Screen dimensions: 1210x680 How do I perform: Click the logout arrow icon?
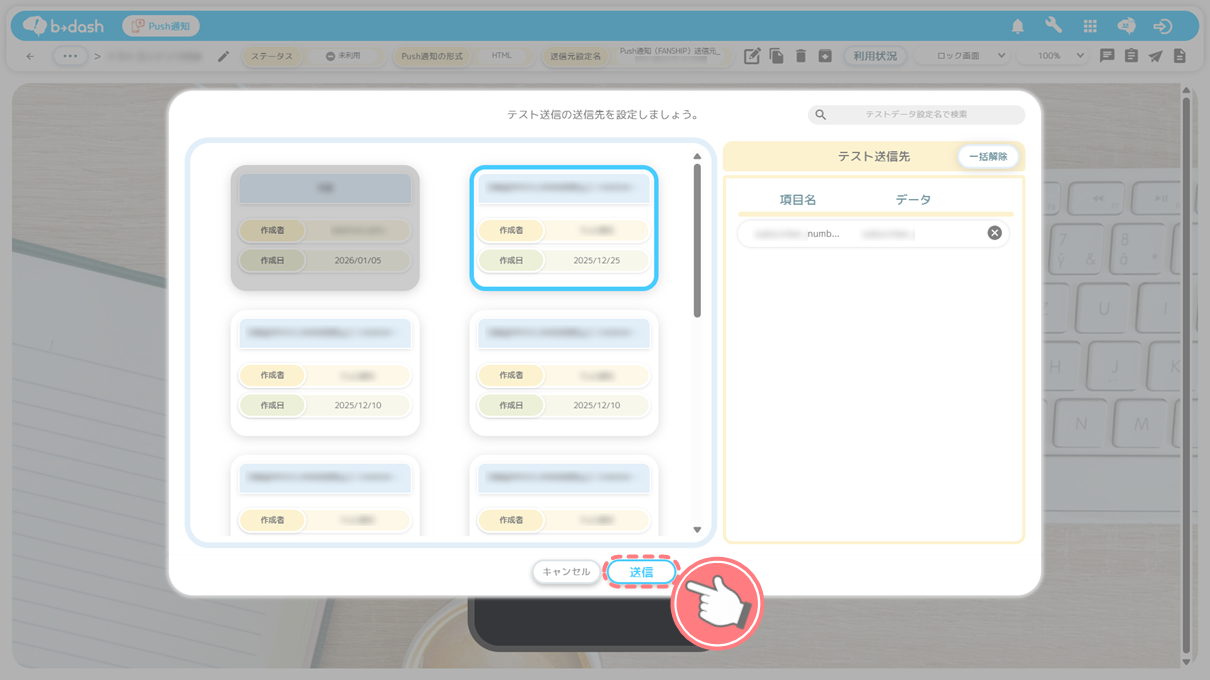click(x=1162, y=26)
